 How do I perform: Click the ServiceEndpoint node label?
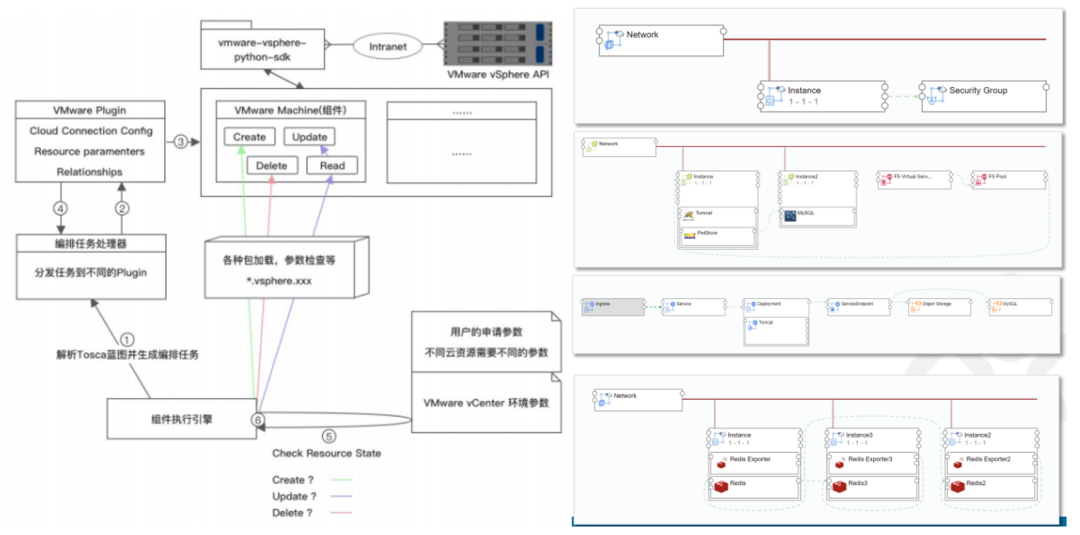tap(858, 303)
